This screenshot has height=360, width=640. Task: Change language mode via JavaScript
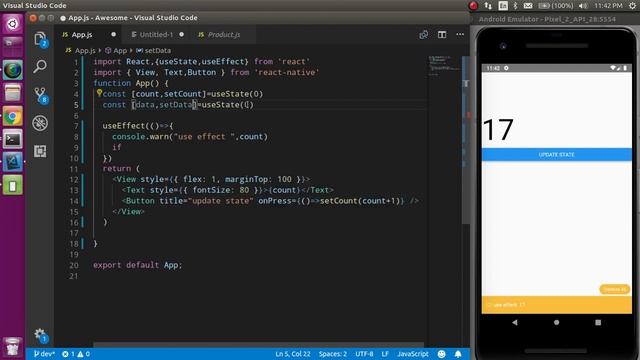point(413,354)
